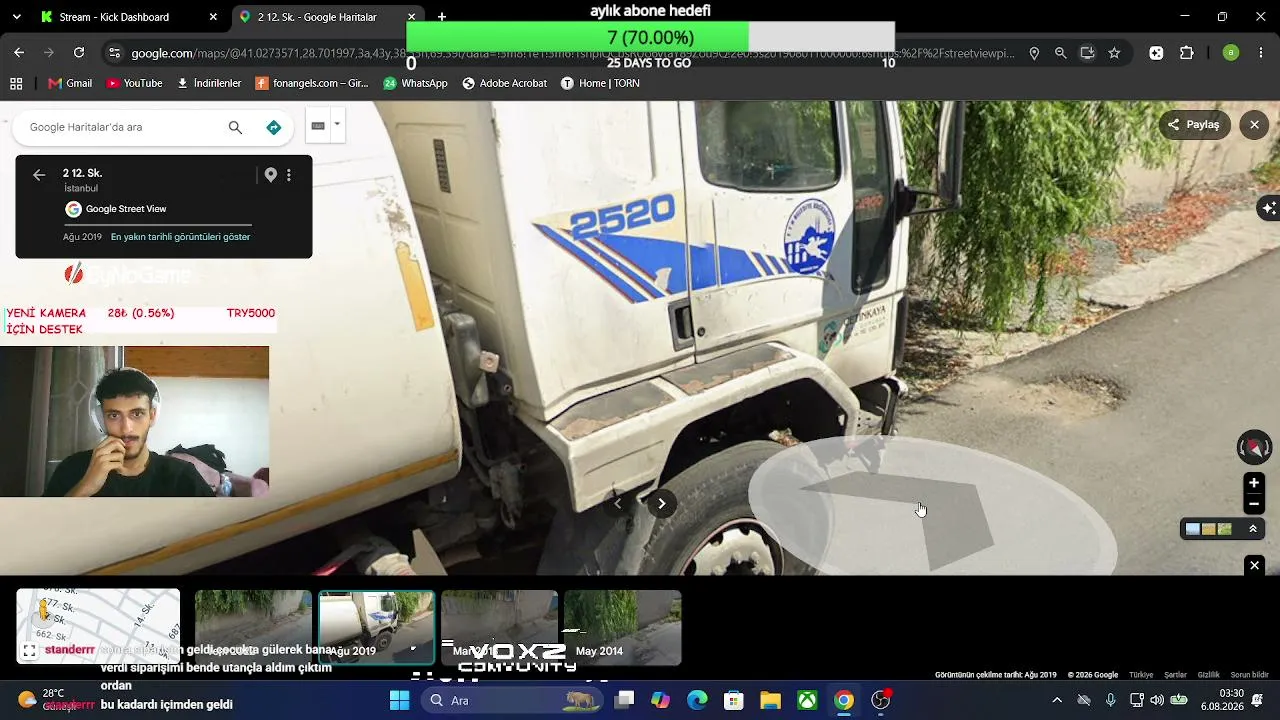Open the clock showing 03:30
Screen dimensions: 1280x720
[1223, 700]
